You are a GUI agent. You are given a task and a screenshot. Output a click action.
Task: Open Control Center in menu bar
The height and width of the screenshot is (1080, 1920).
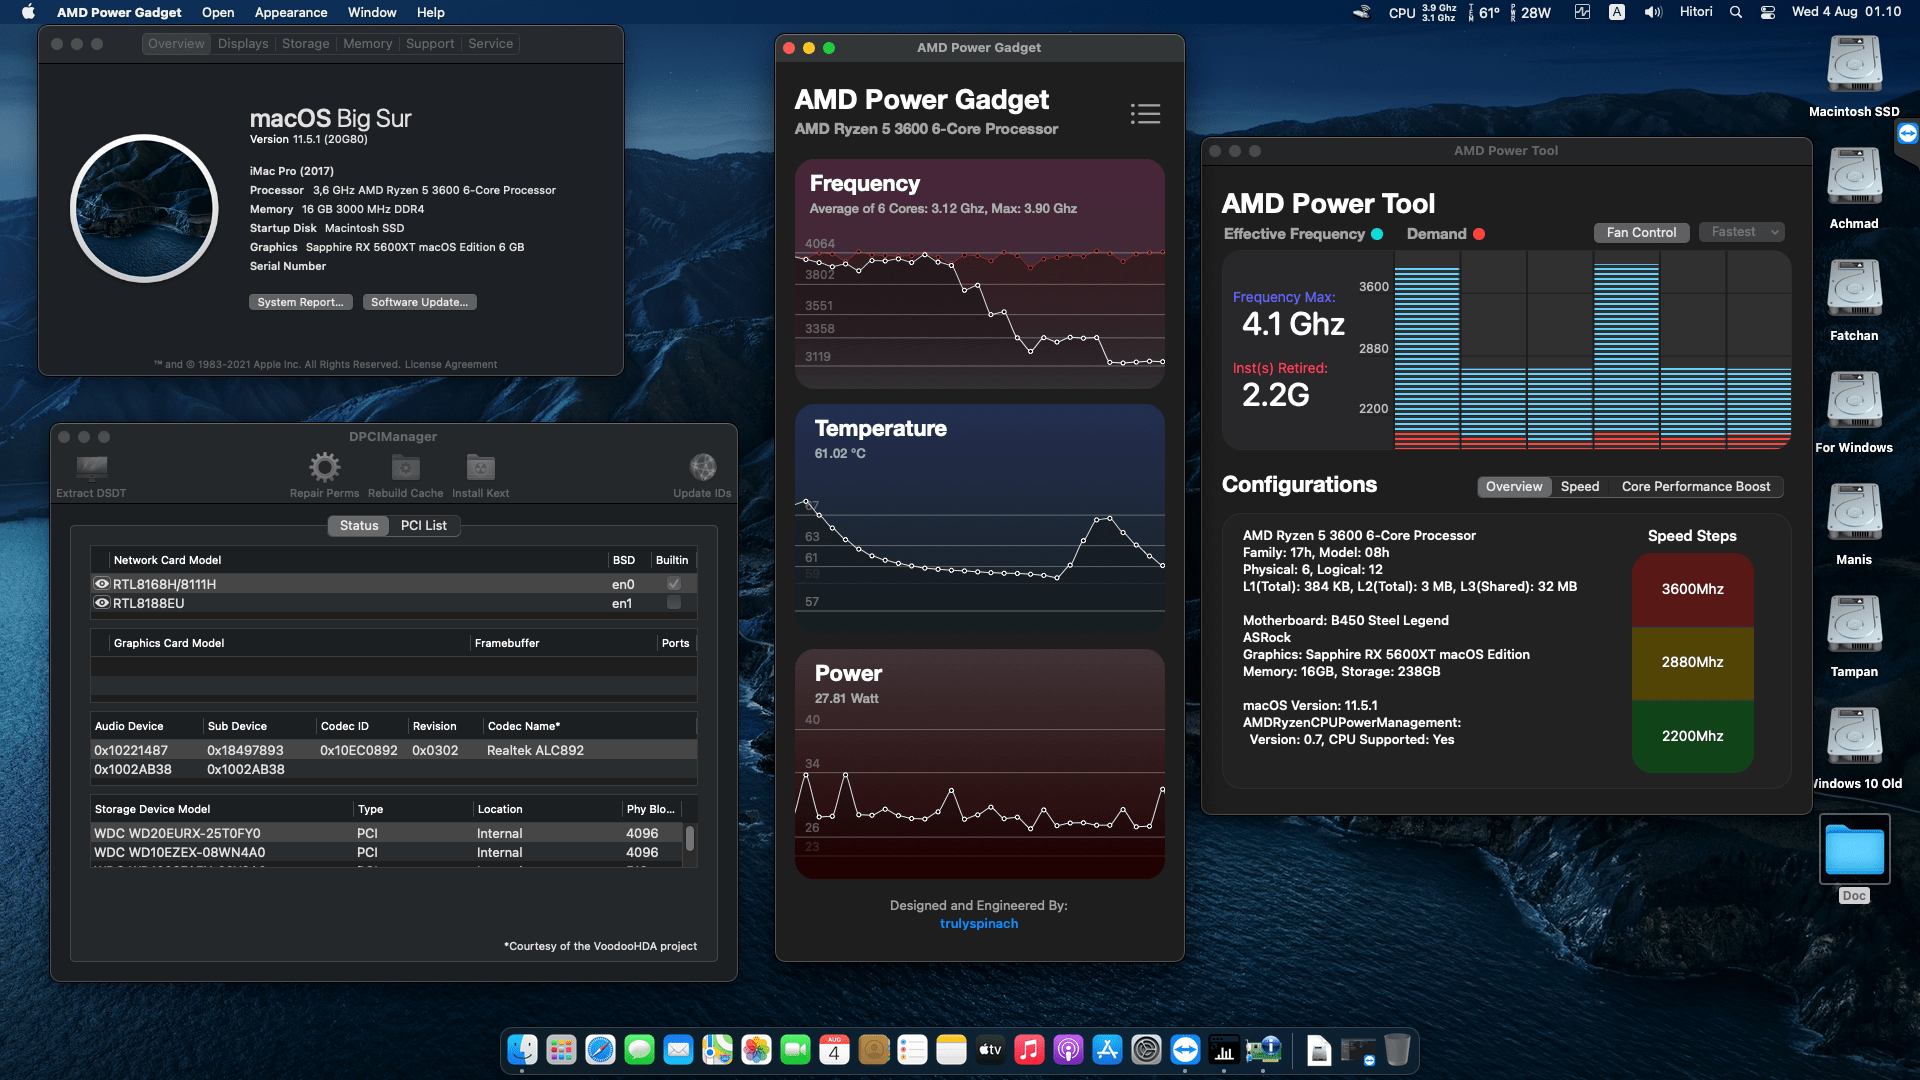click(1768, 12)
